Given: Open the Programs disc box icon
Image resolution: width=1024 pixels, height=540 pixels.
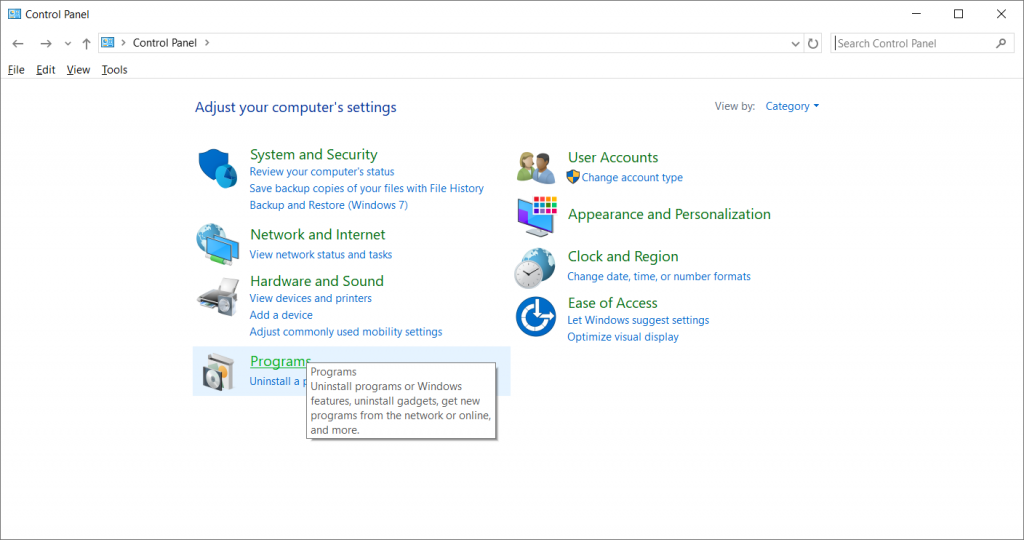Looking at the screenshot, I should (x=218, y=372).
